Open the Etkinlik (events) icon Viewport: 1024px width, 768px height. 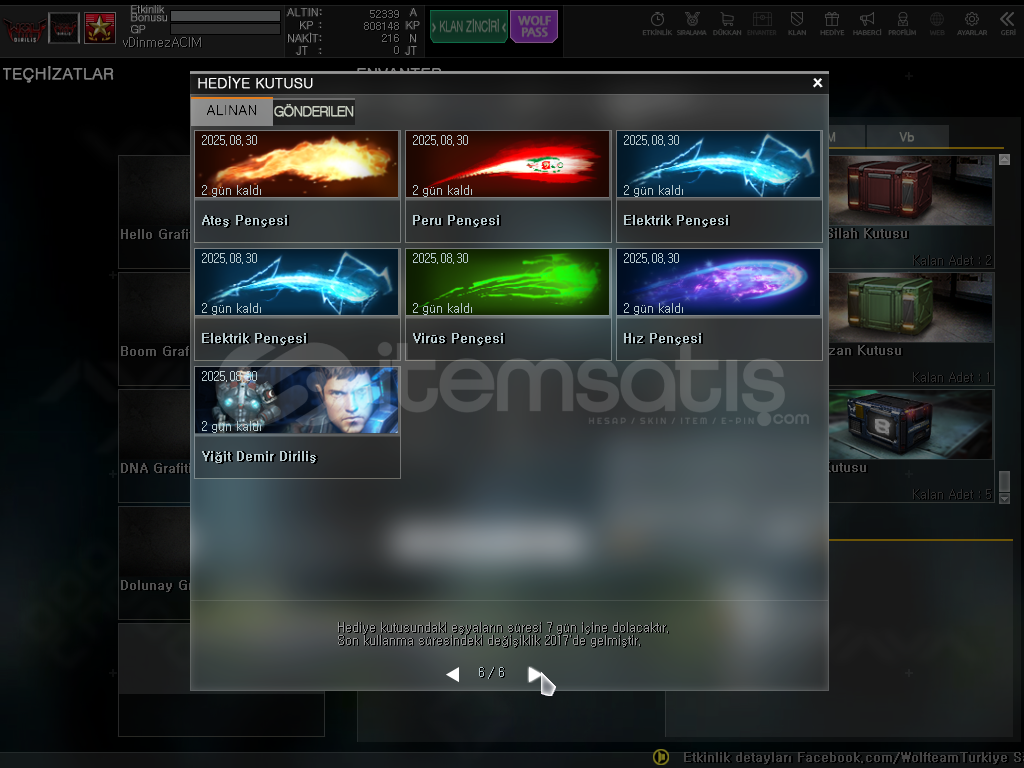657,22
